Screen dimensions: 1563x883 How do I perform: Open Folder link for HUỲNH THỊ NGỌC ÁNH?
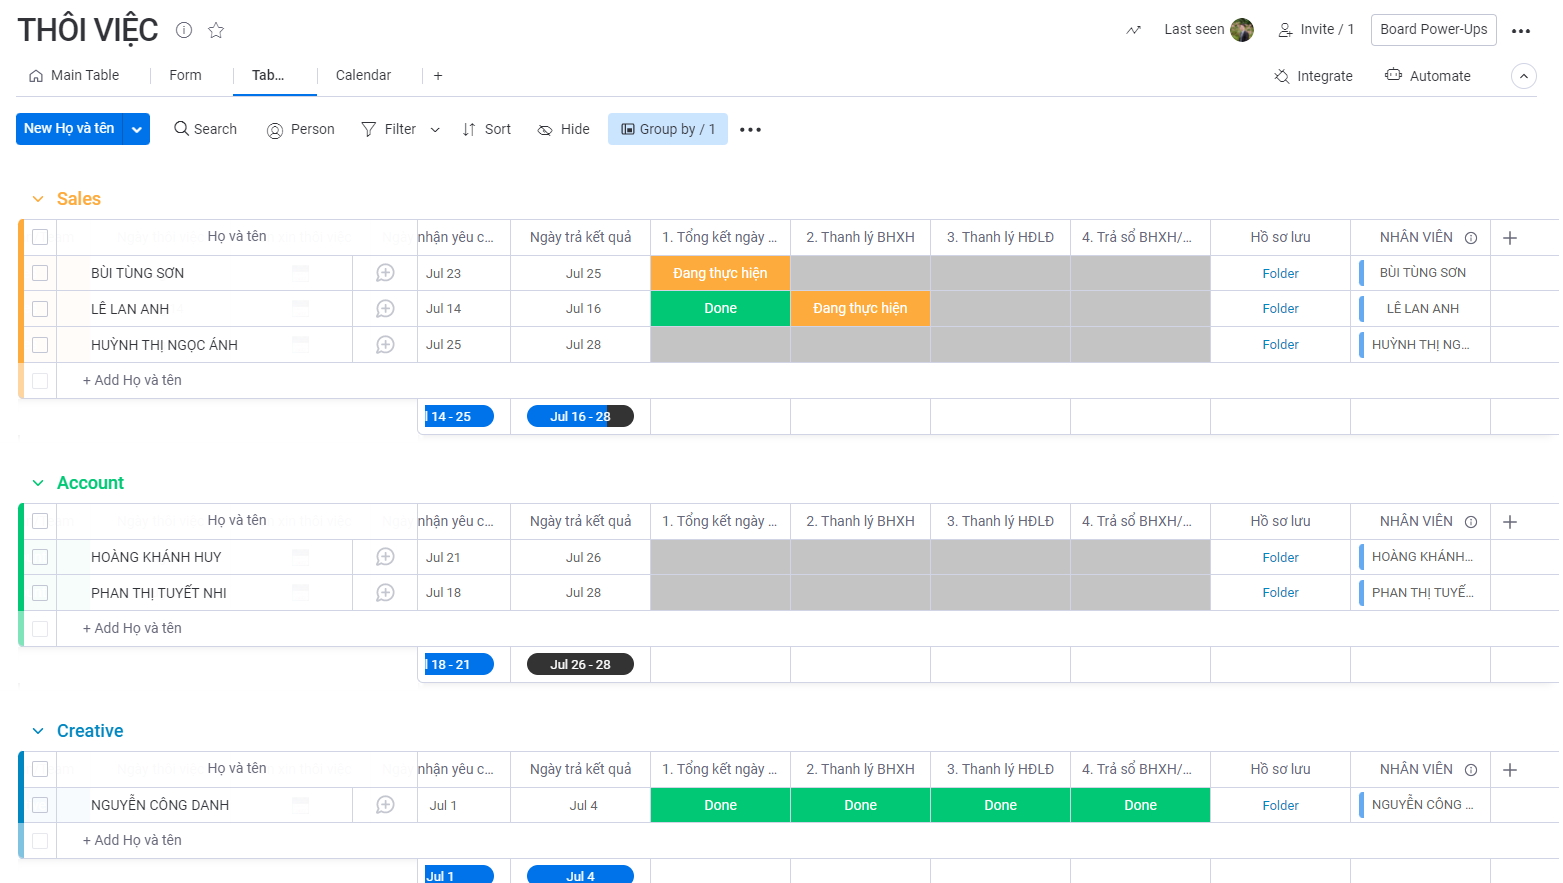click(1280, 345)
